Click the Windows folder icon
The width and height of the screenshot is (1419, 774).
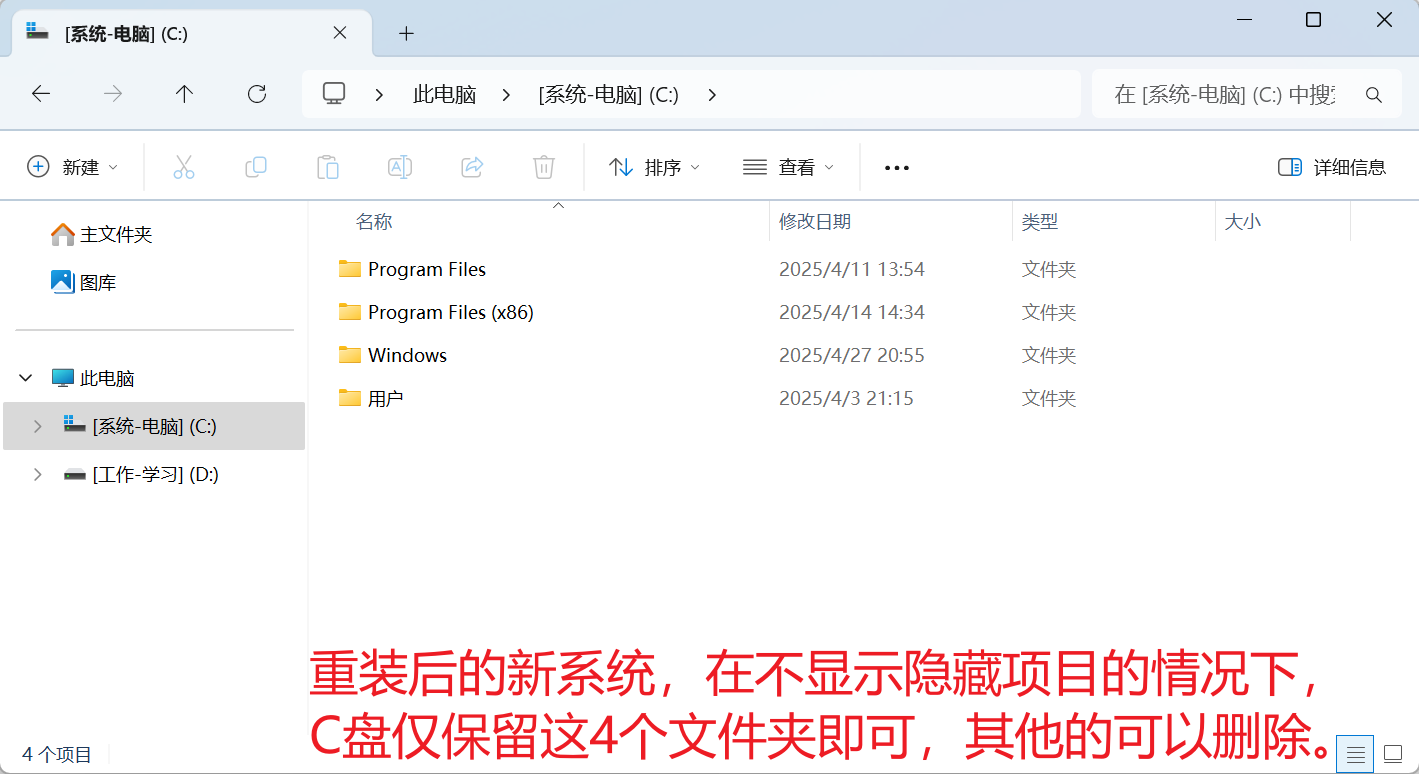pos(349,355)
